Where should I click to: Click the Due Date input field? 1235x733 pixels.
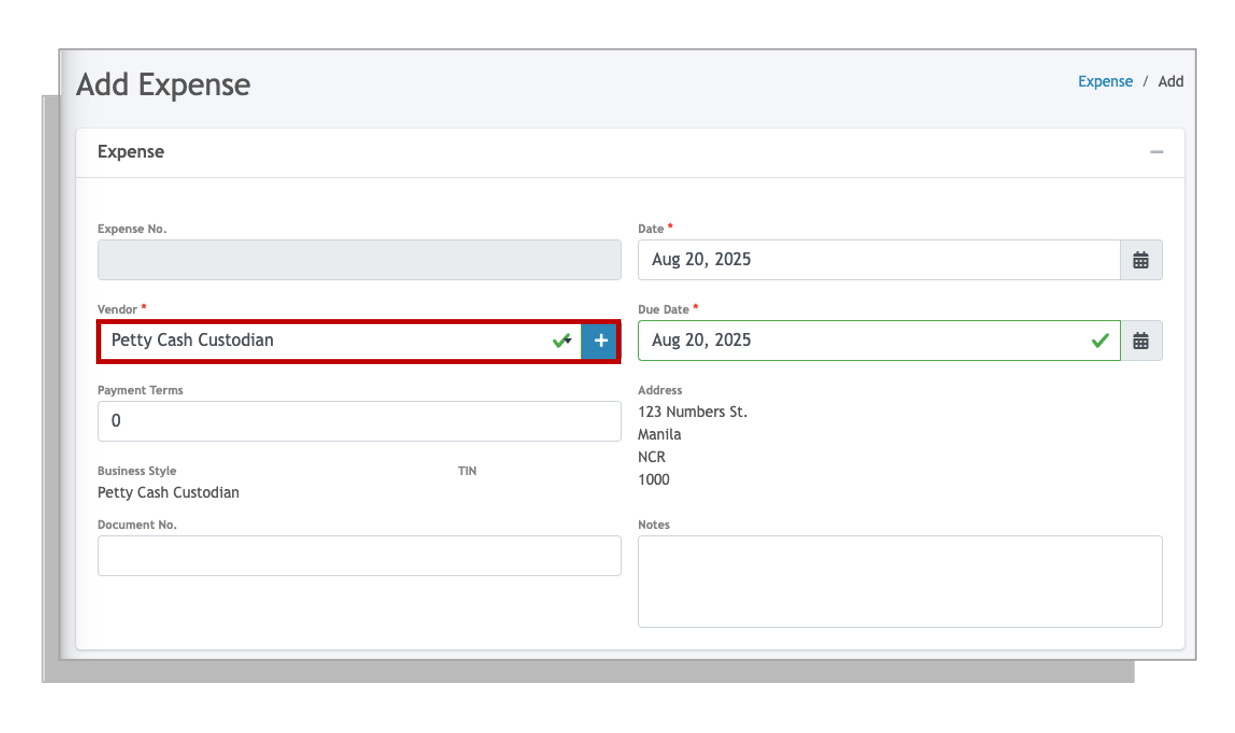[879, 341]
